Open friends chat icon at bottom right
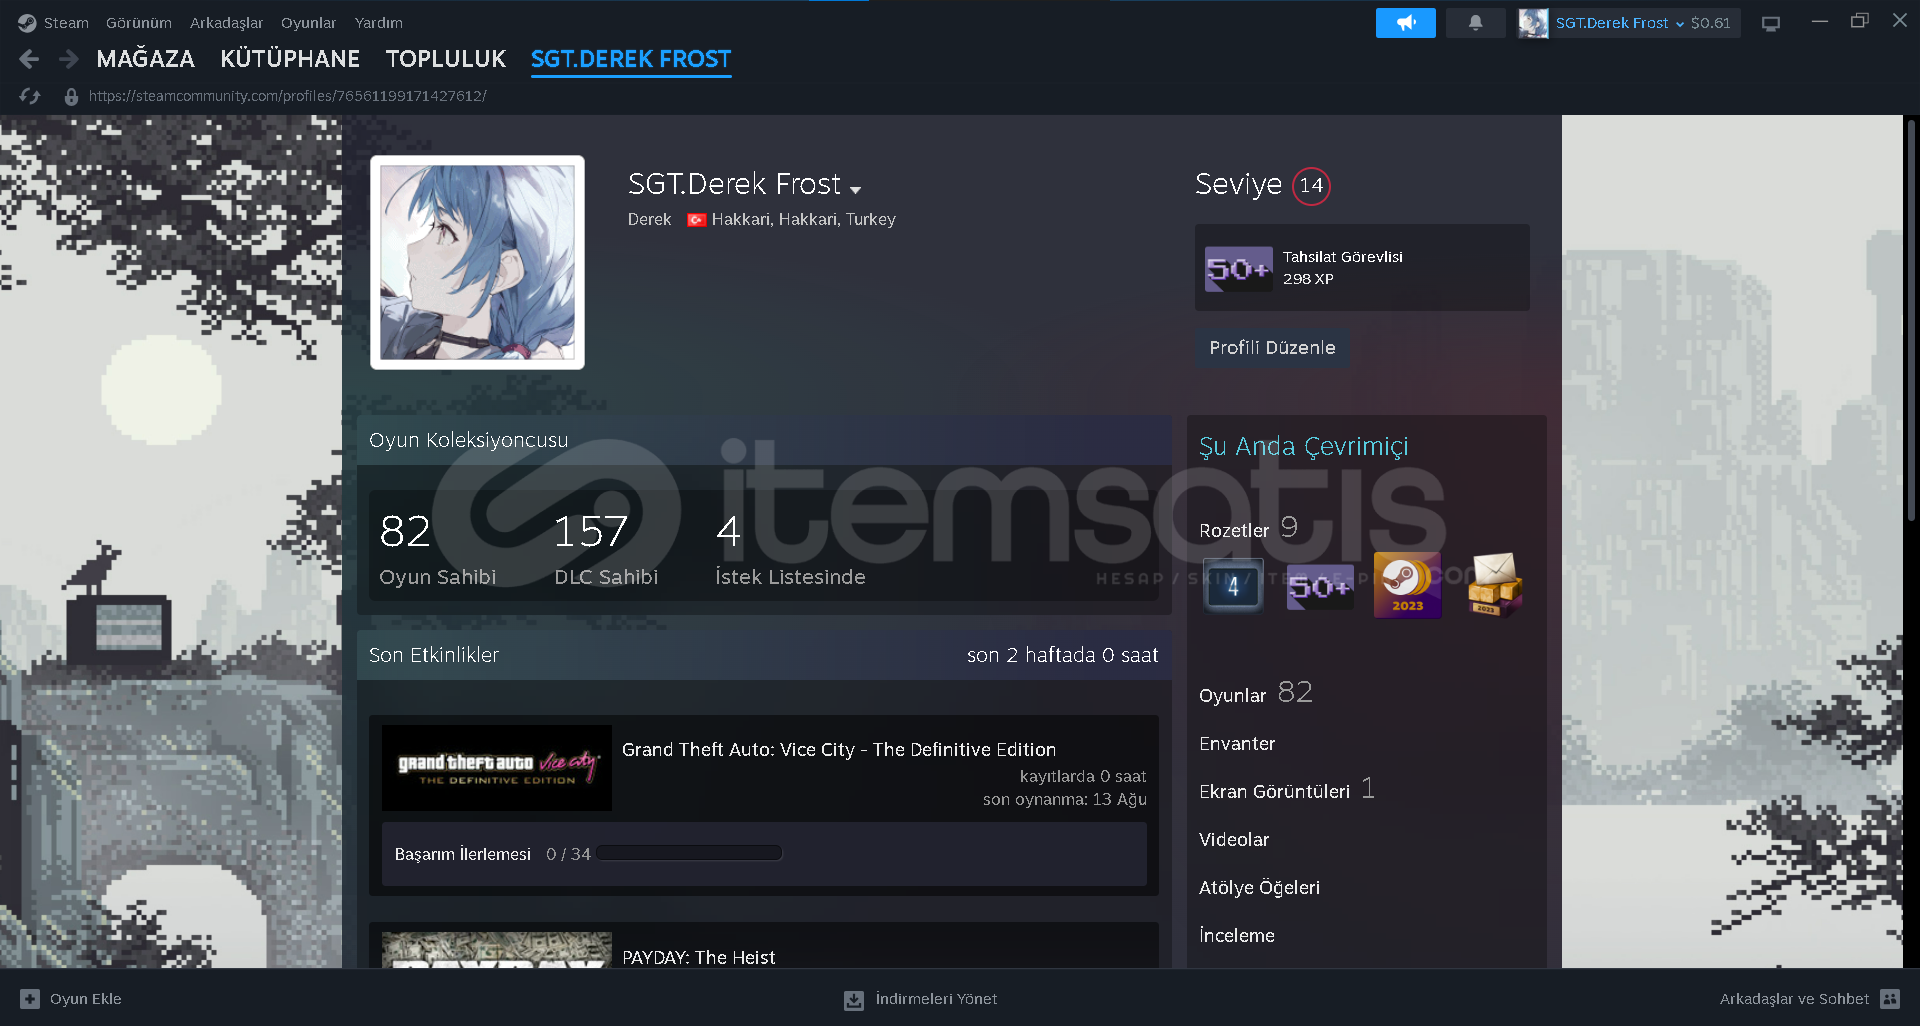This screenshot has width=1920, height=1026. (1890, 999)
